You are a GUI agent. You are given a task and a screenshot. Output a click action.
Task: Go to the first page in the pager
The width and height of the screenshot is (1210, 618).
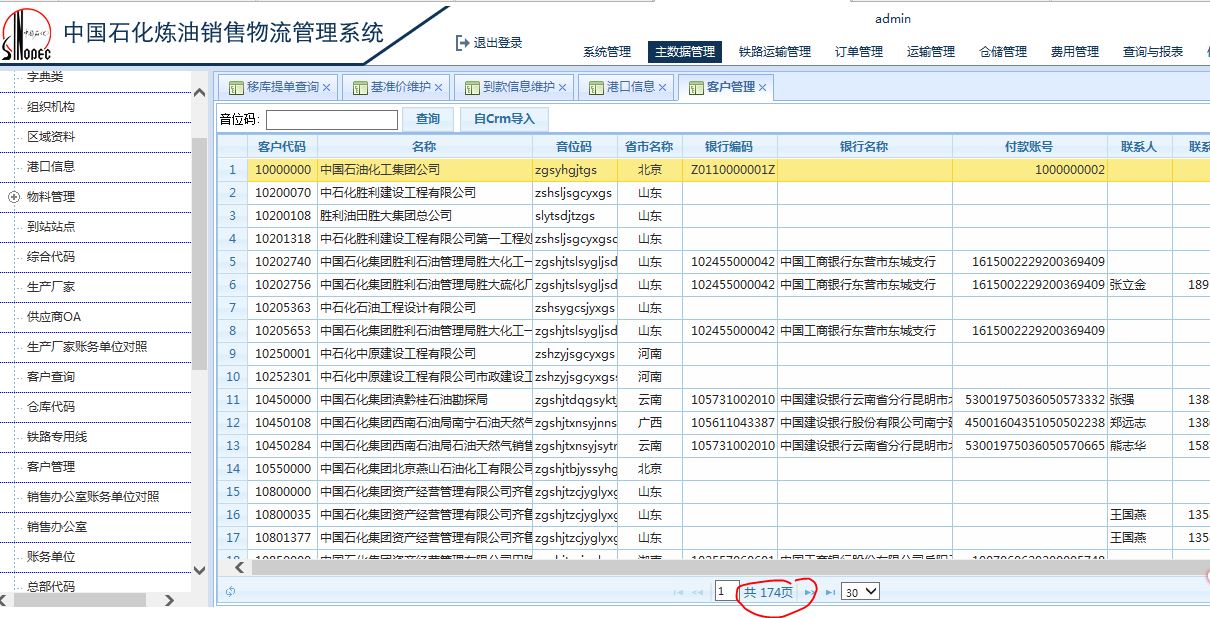click(x=679, y=592)
